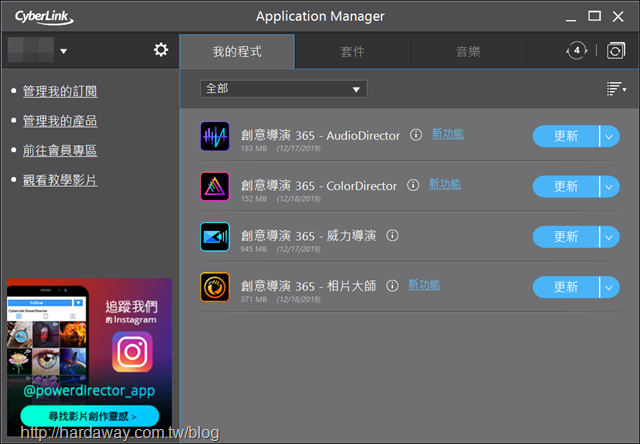640x444 pixels.
Task: Click the 371 MB size text
Action: (253, 300)
